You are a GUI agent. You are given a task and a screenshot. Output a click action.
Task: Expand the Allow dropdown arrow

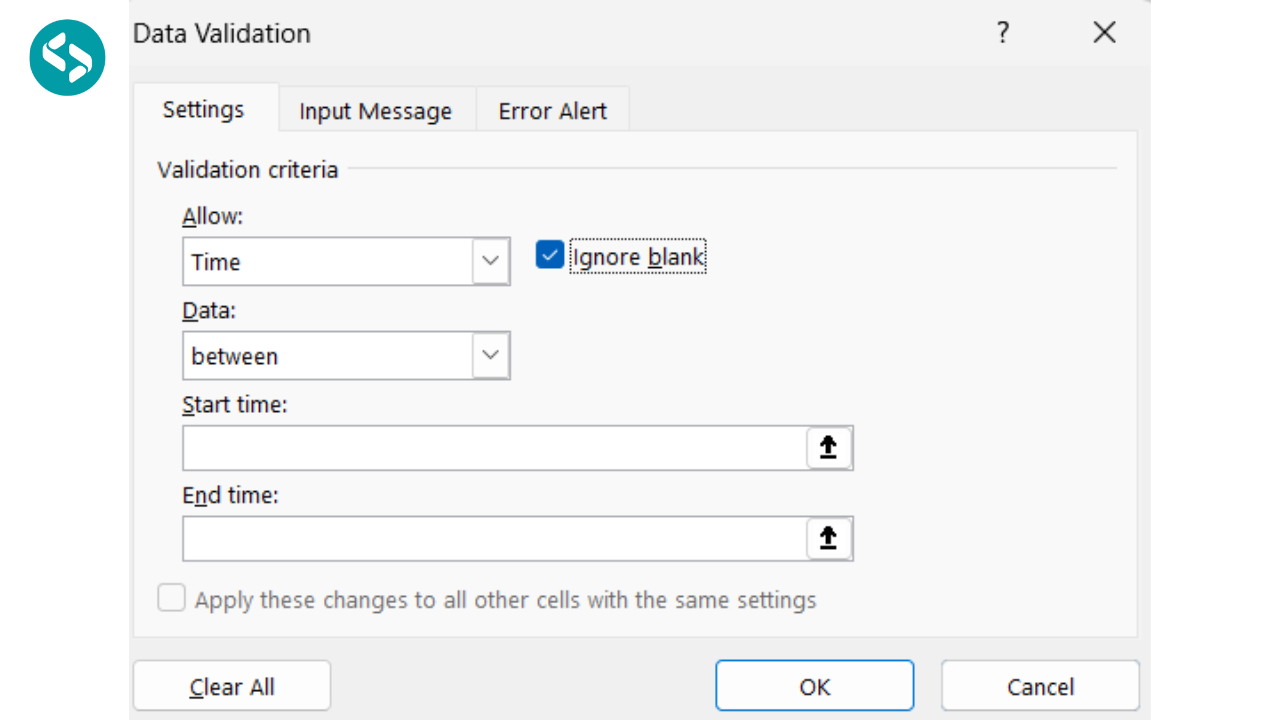click(x=490, y=261)
